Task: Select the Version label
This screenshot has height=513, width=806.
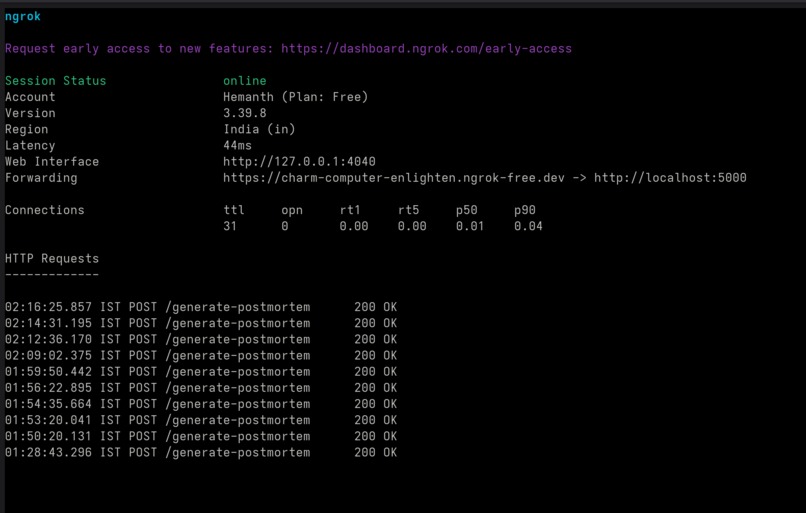Action: click(30, 113)
